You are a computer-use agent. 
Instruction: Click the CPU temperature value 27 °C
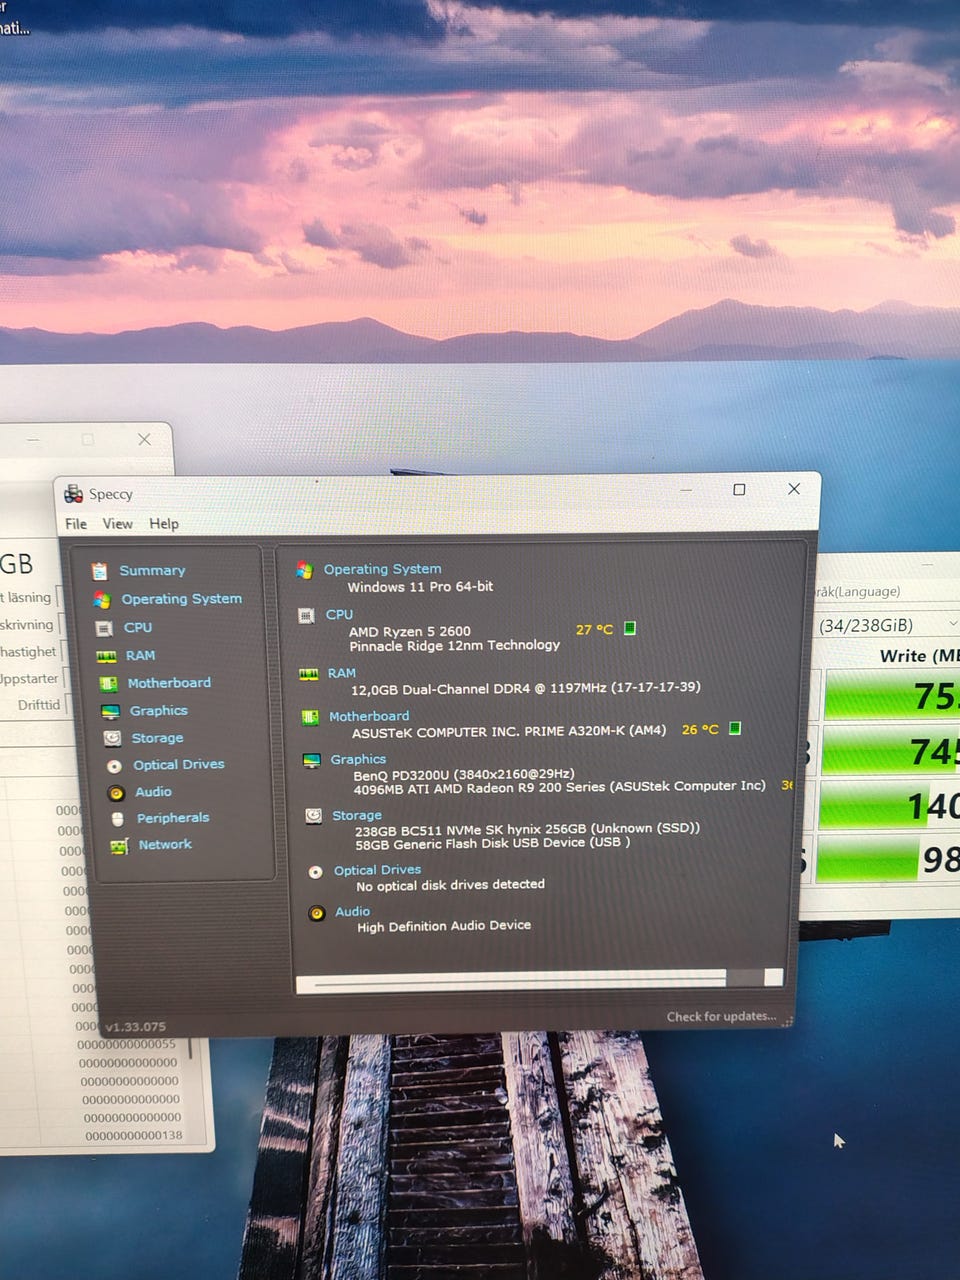point(594,630)
